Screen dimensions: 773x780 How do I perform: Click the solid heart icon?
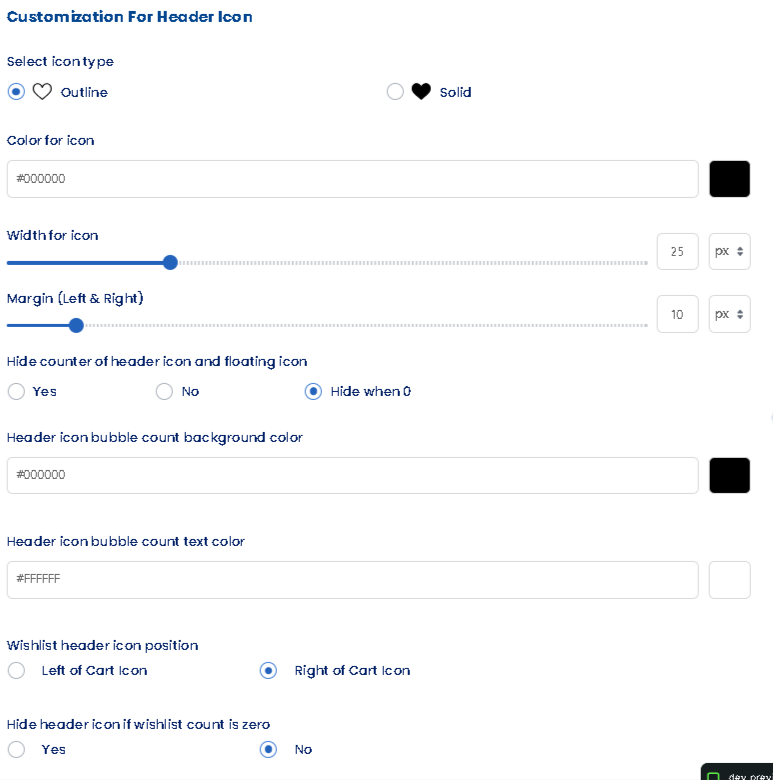(421, 92)
